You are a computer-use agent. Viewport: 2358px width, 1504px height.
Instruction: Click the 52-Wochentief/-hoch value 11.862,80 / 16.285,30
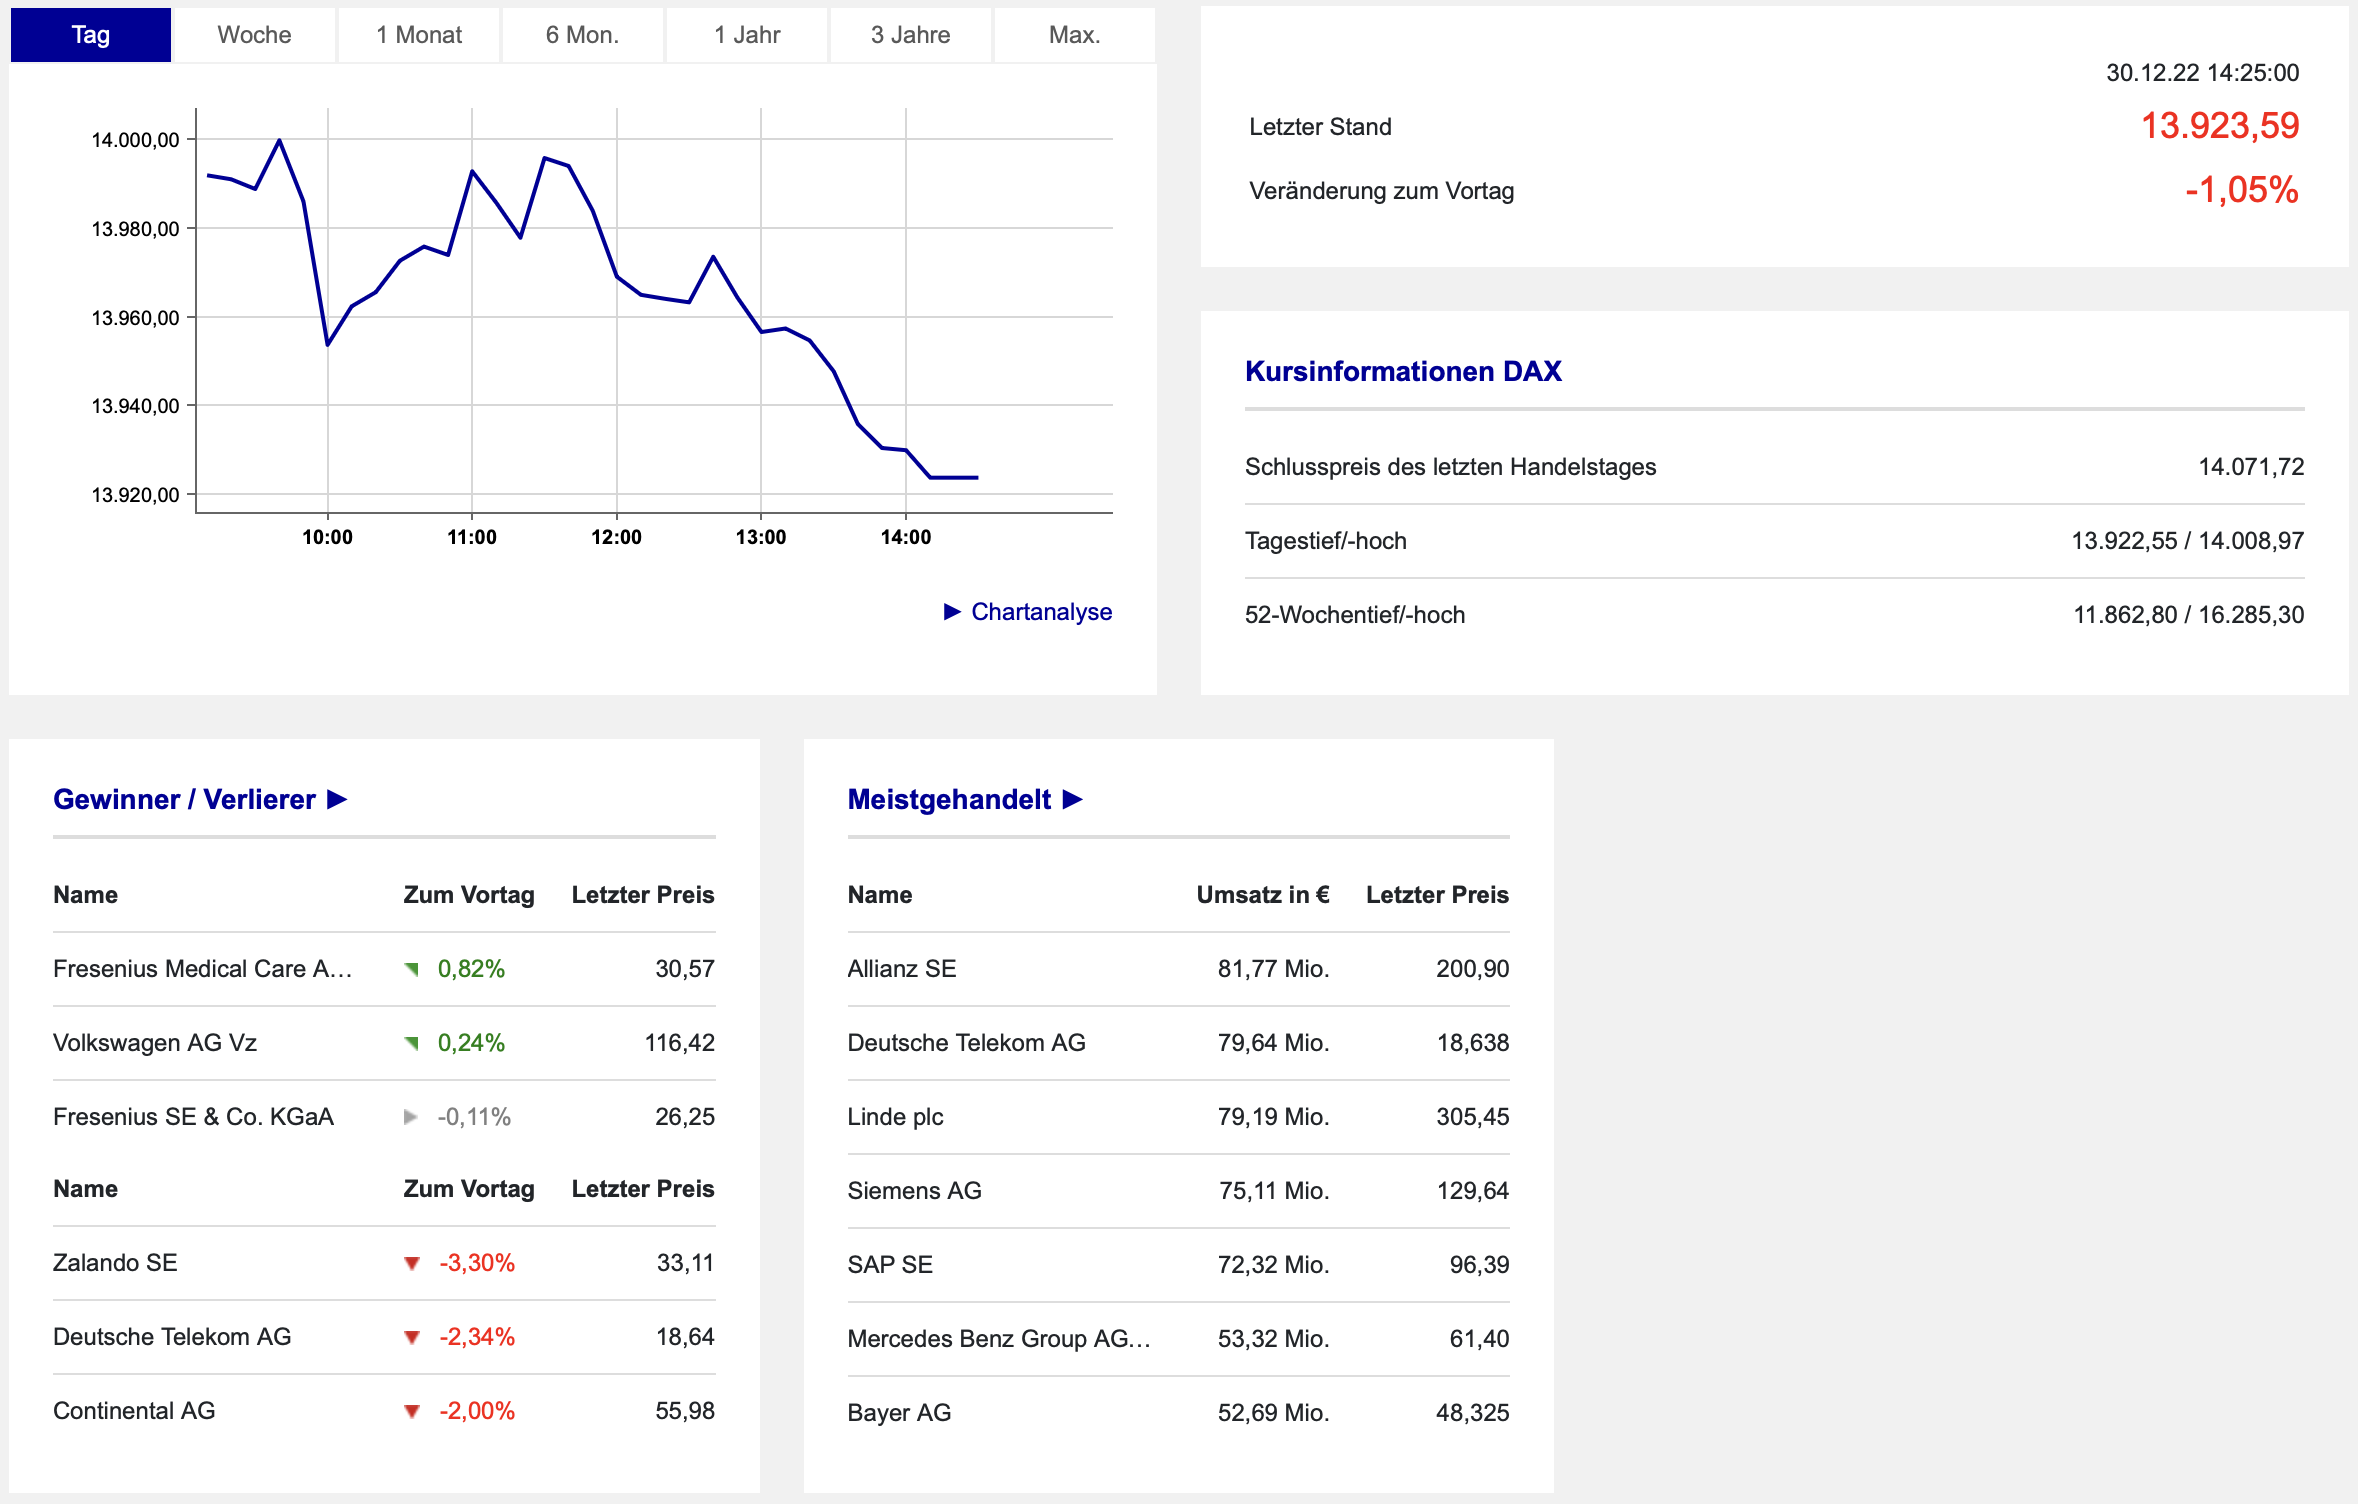2188,615
